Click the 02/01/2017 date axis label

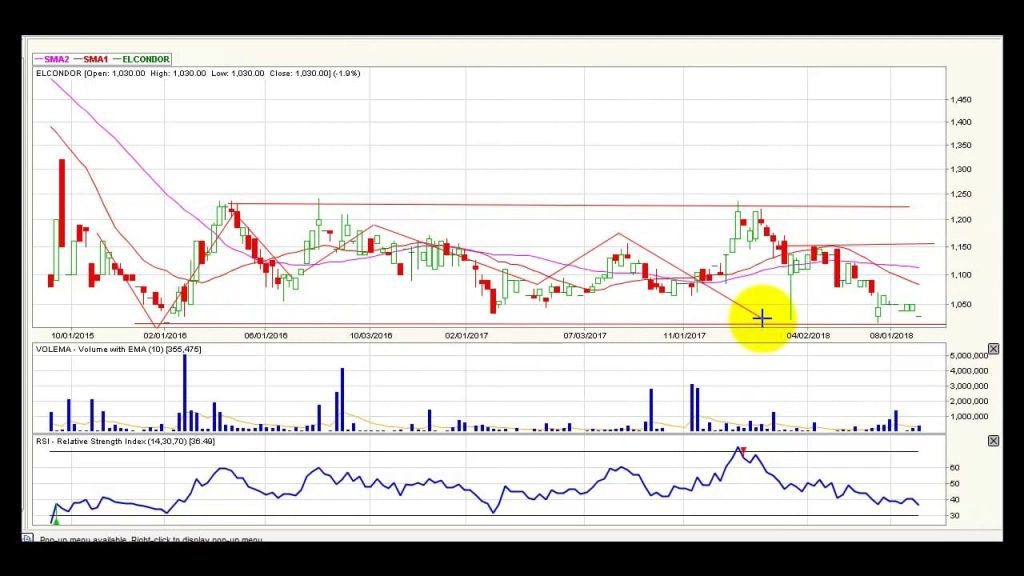[466, 336]
